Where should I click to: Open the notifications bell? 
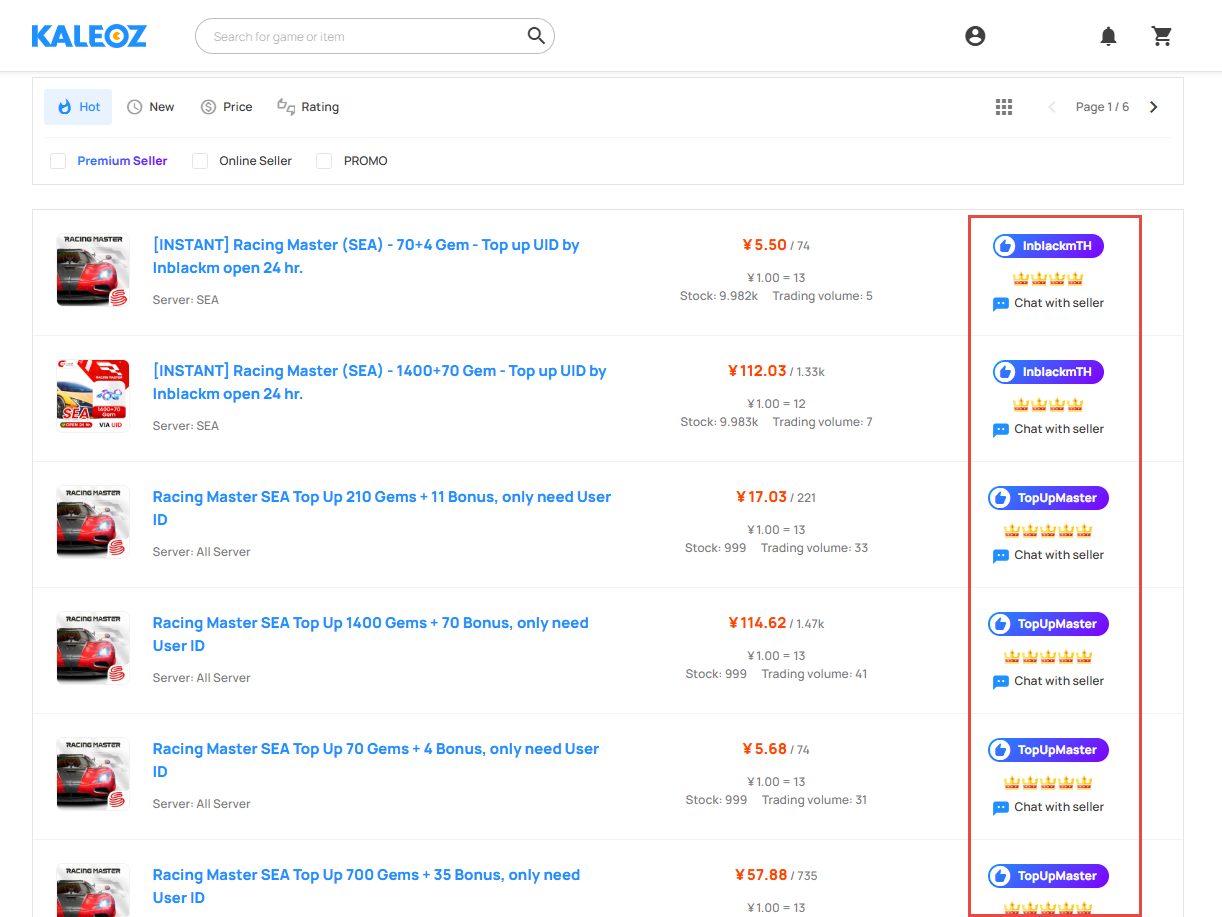[1108, 36]
